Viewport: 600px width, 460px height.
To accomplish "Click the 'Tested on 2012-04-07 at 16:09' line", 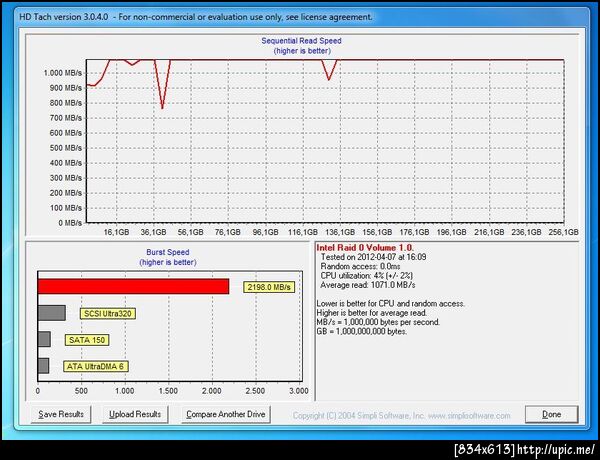I will tap(373, 257).
